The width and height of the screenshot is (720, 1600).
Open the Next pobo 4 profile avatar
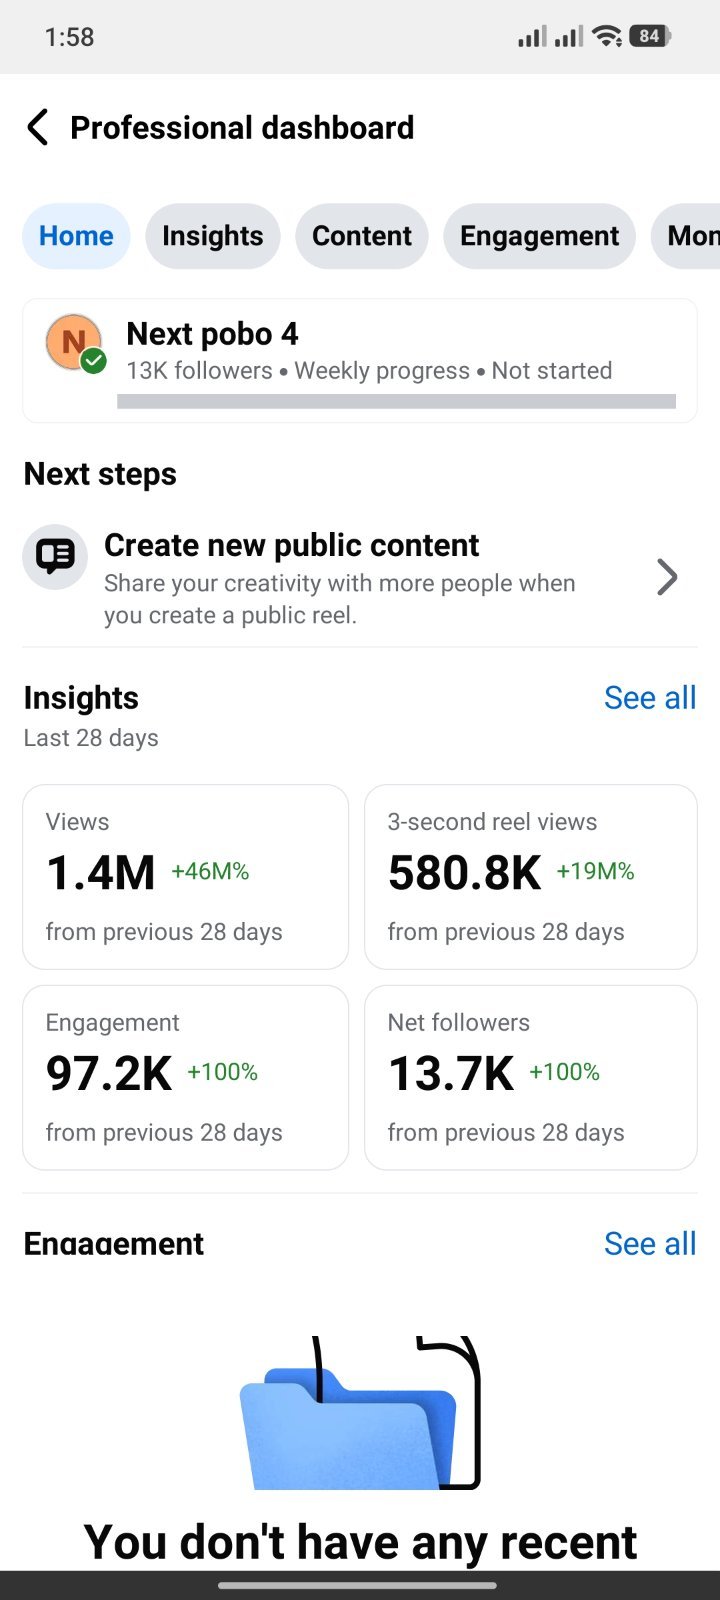[74, 343]
